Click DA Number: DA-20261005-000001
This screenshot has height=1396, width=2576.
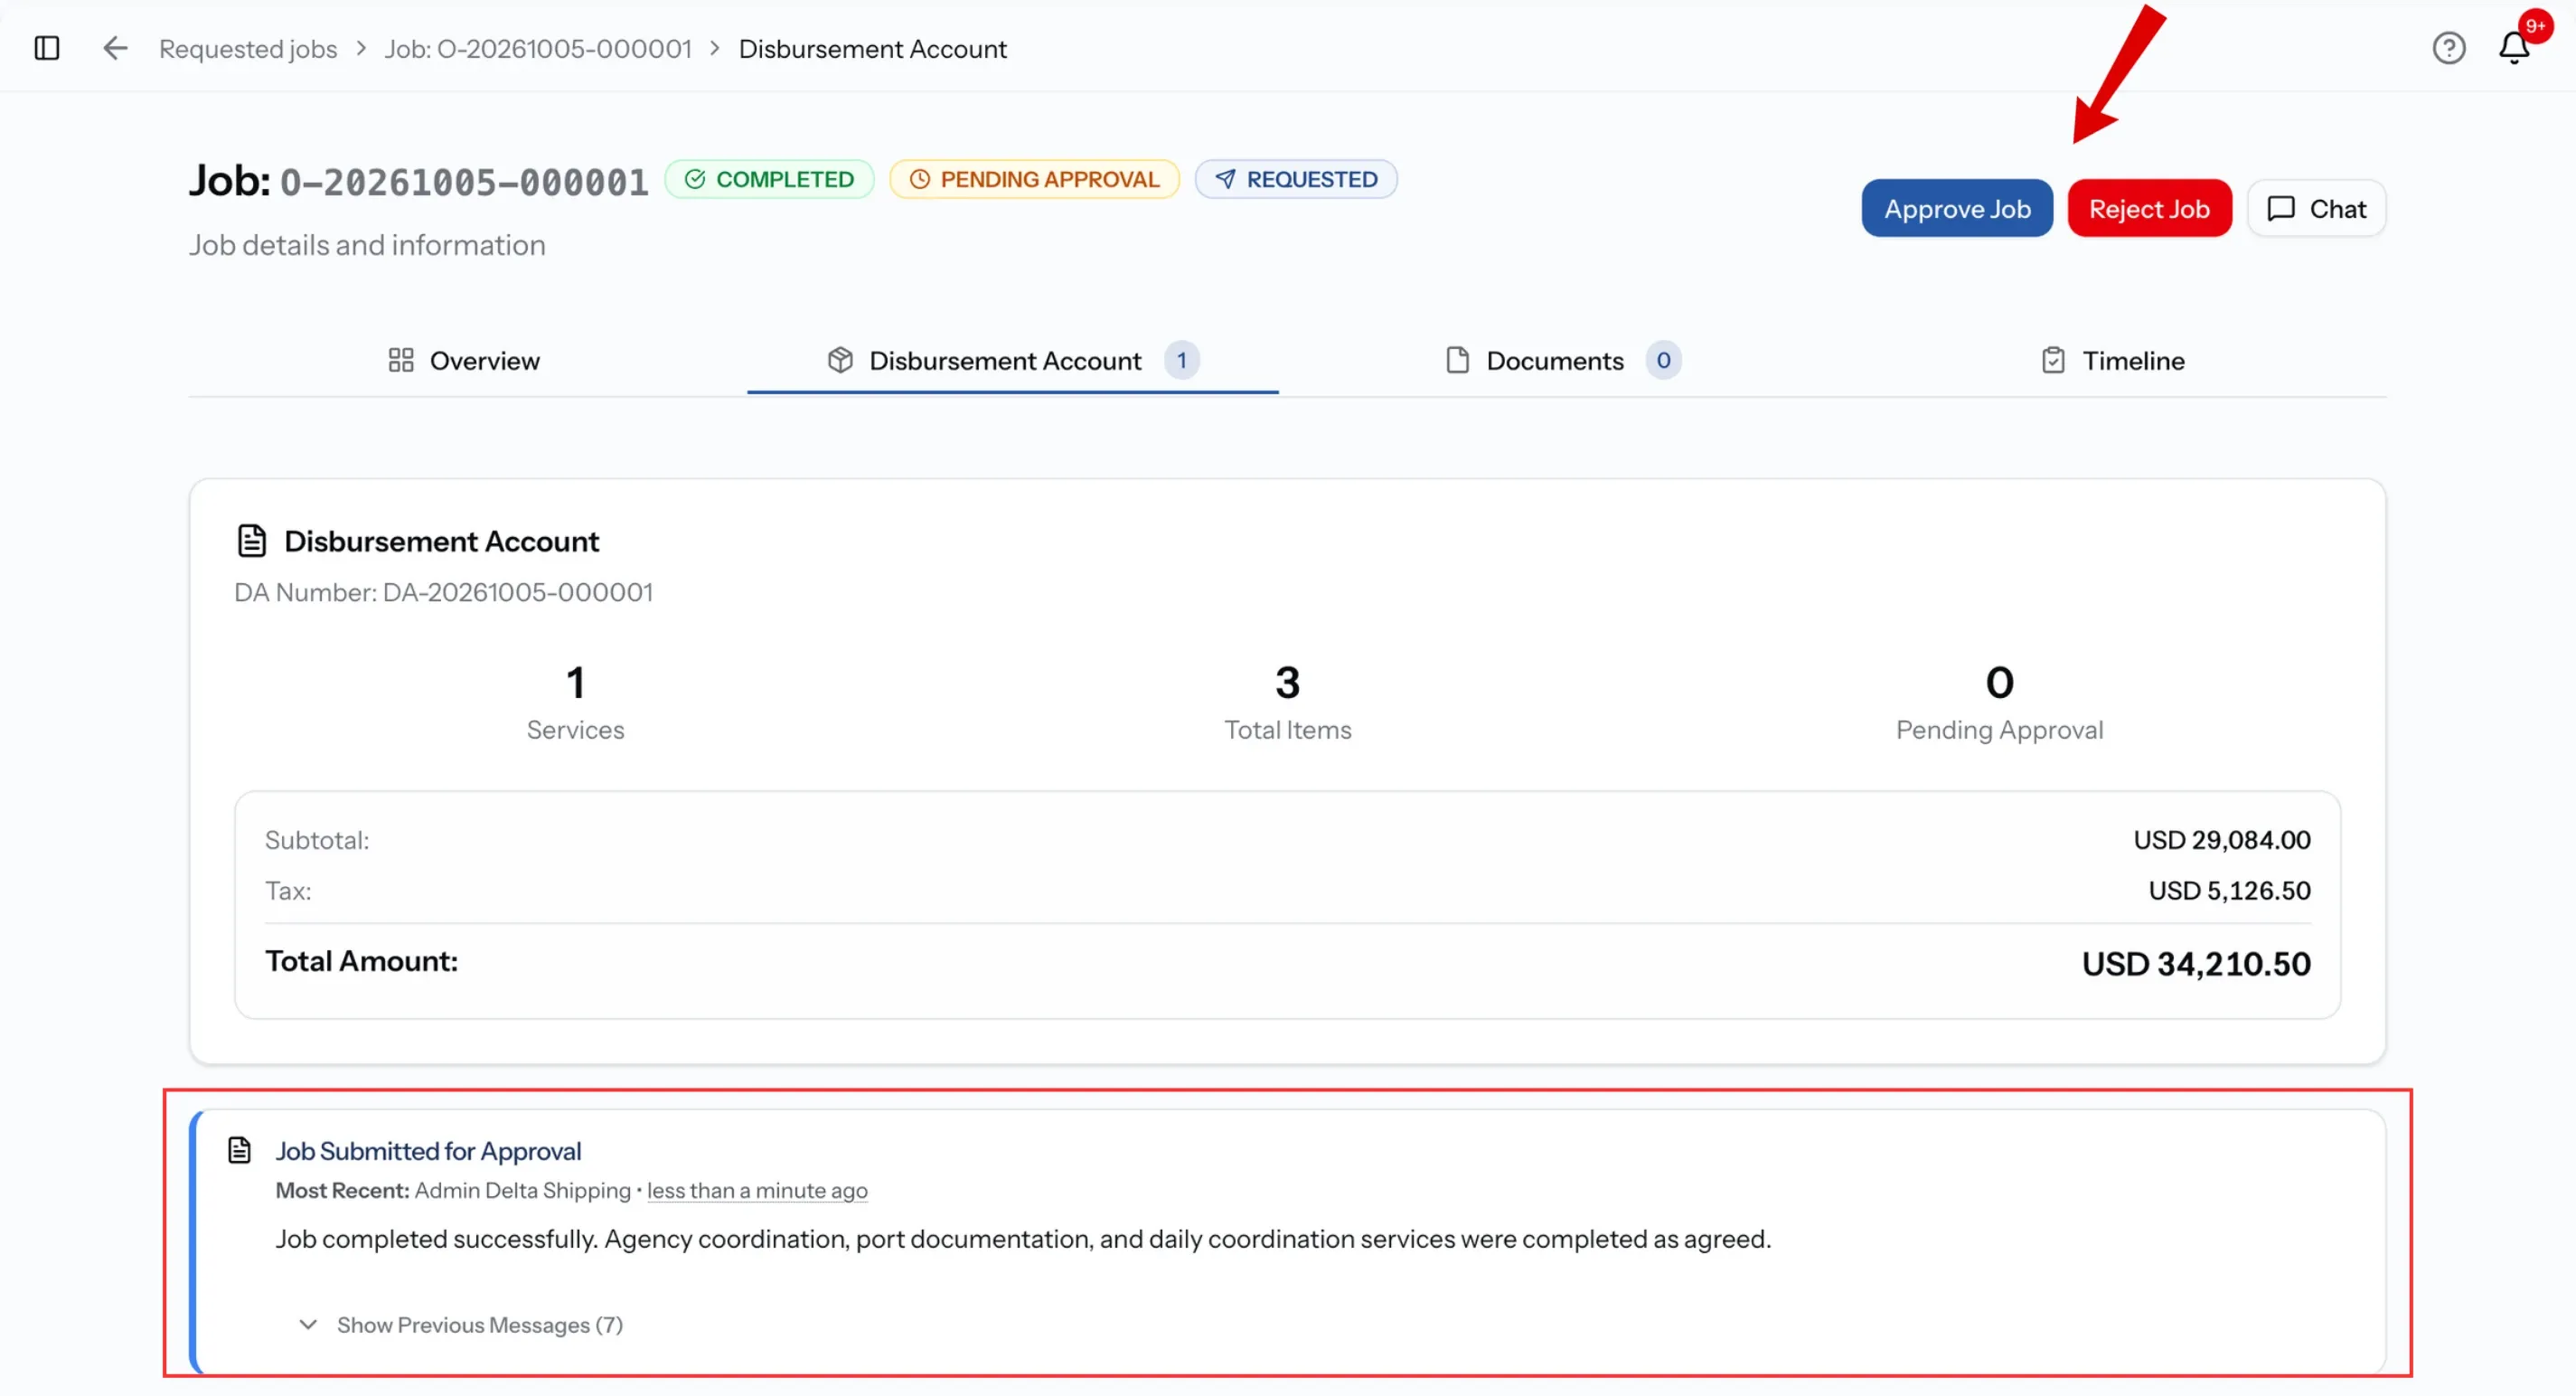[443, 592]
